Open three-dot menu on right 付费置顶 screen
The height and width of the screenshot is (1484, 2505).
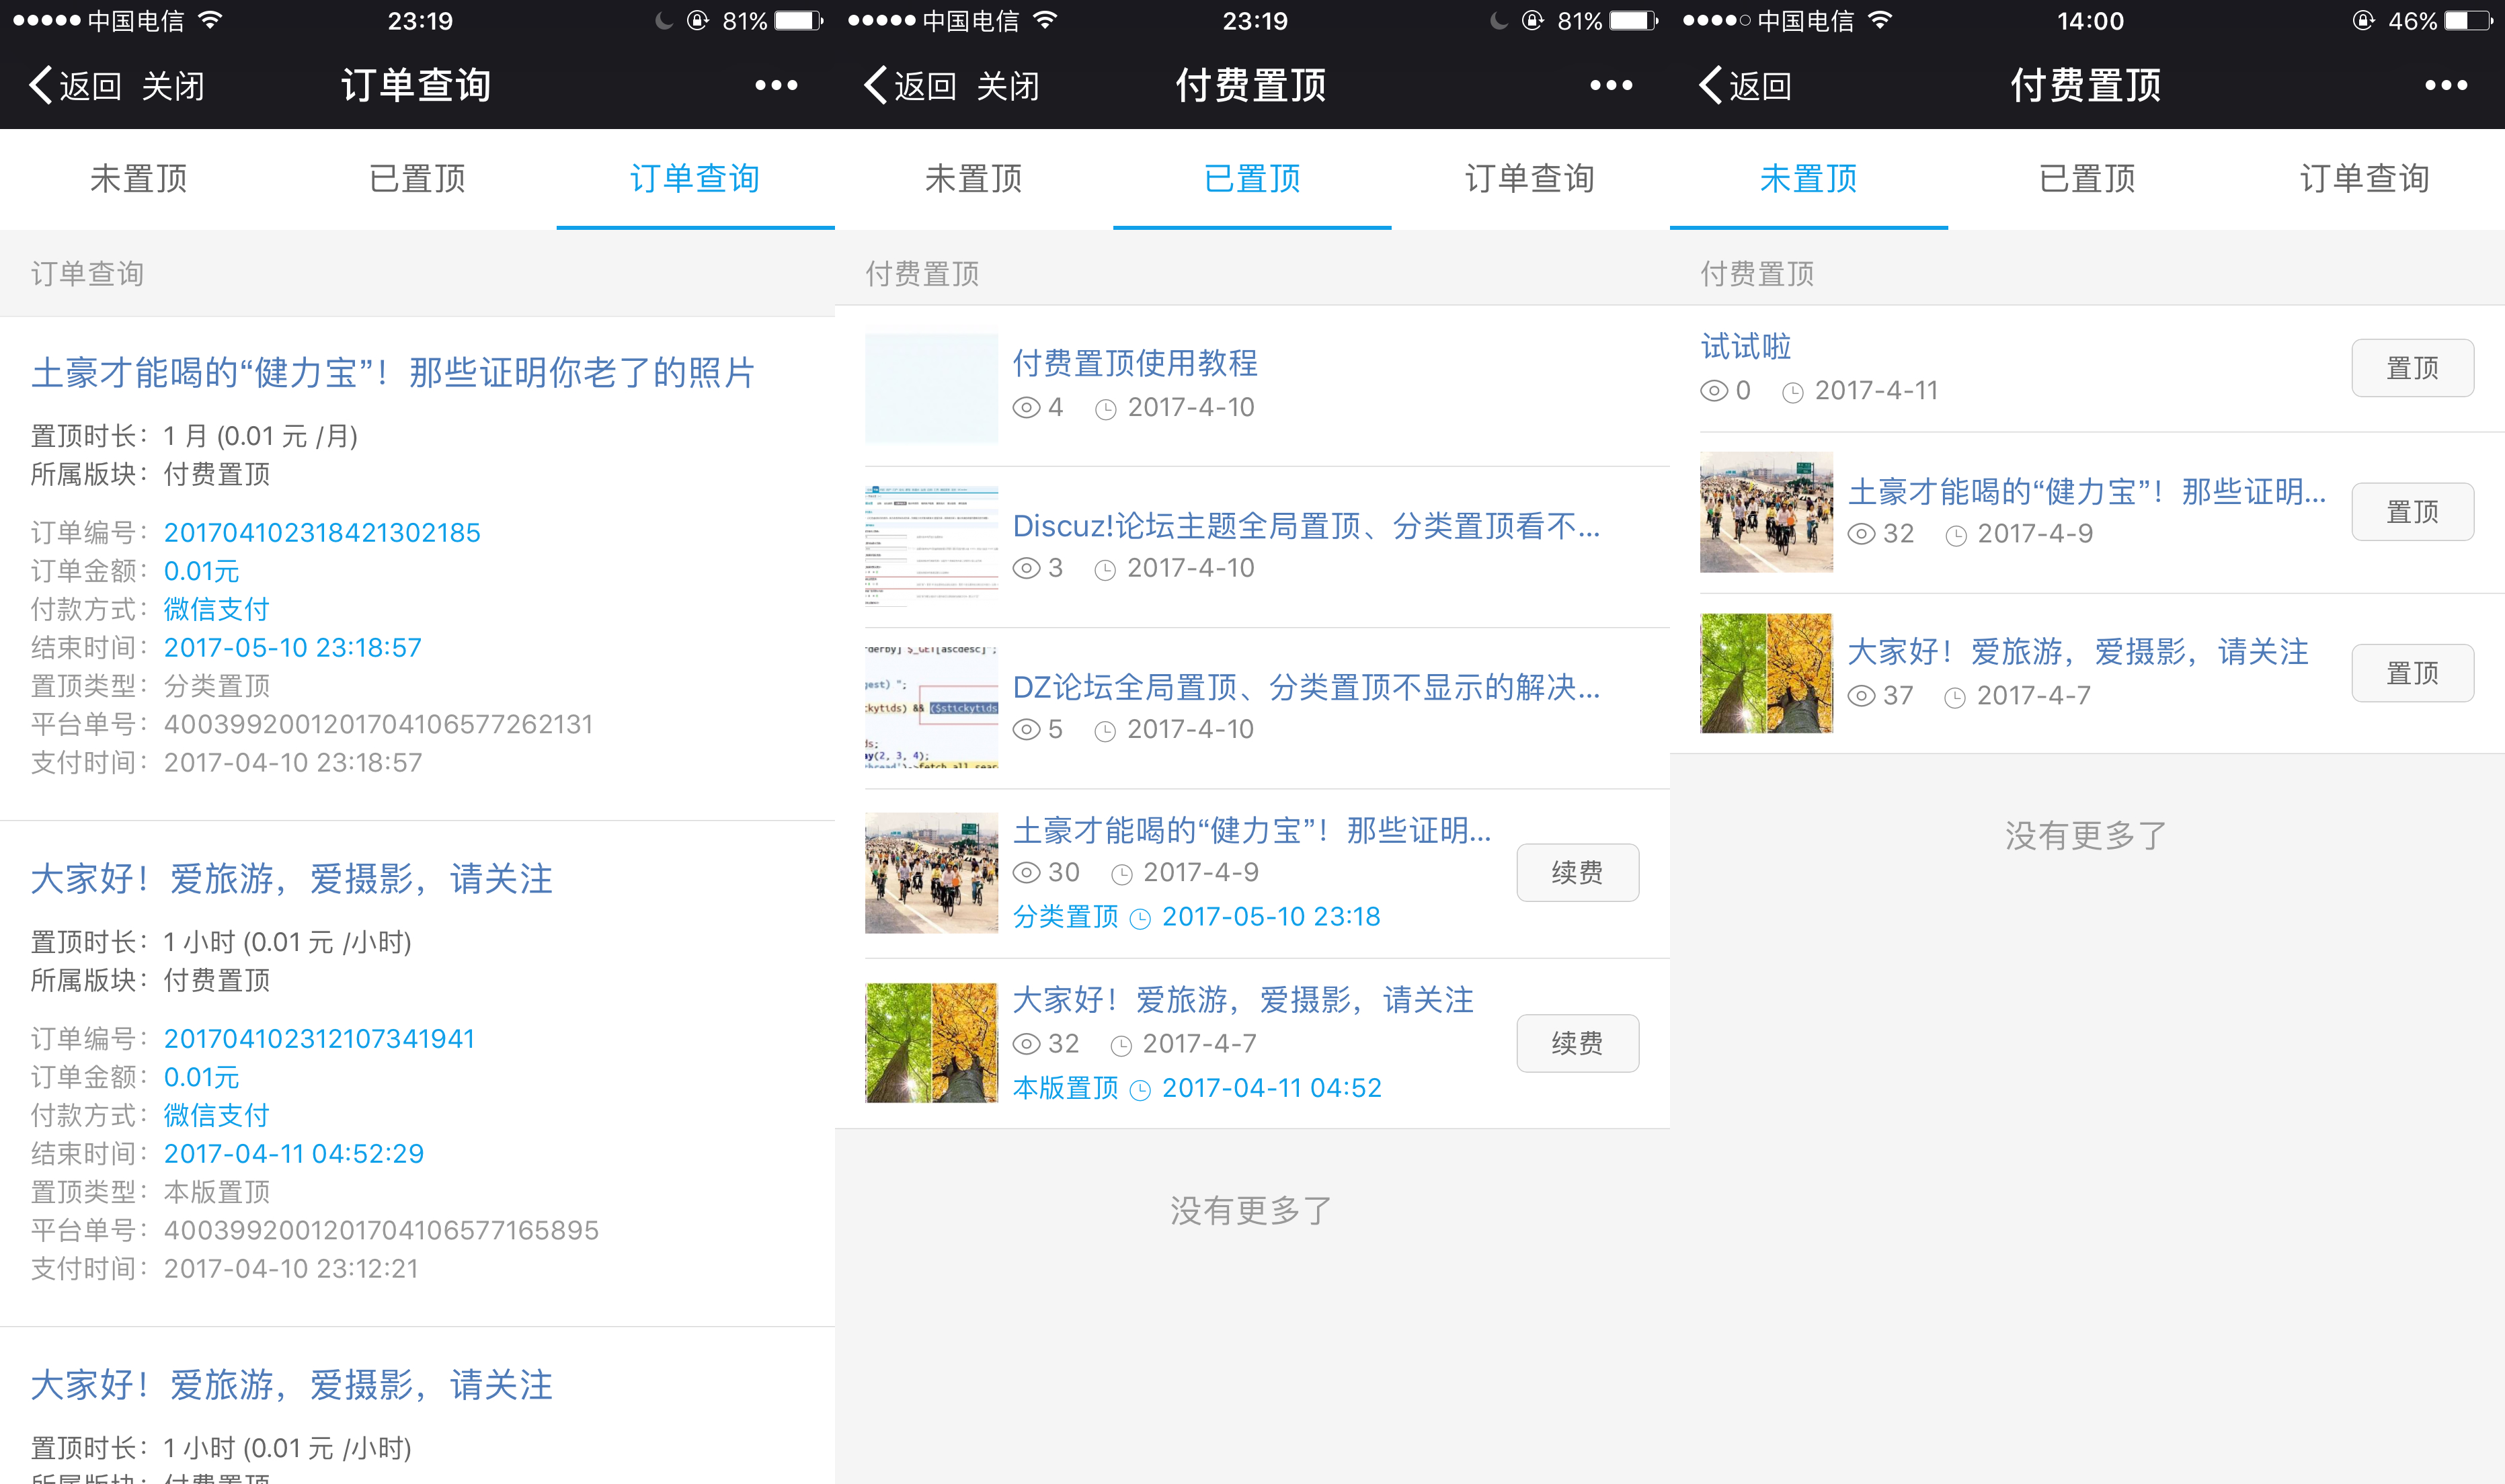[2446, 86]
